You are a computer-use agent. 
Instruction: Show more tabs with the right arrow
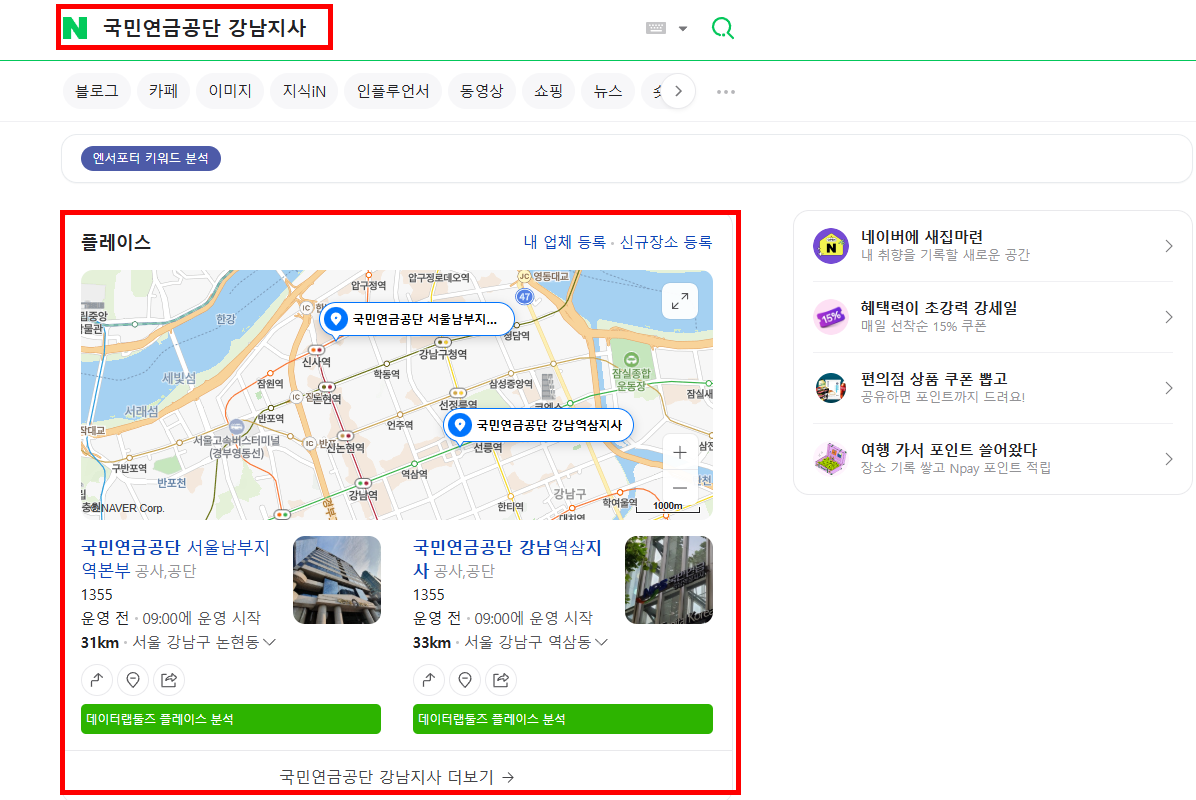[678, 92]
